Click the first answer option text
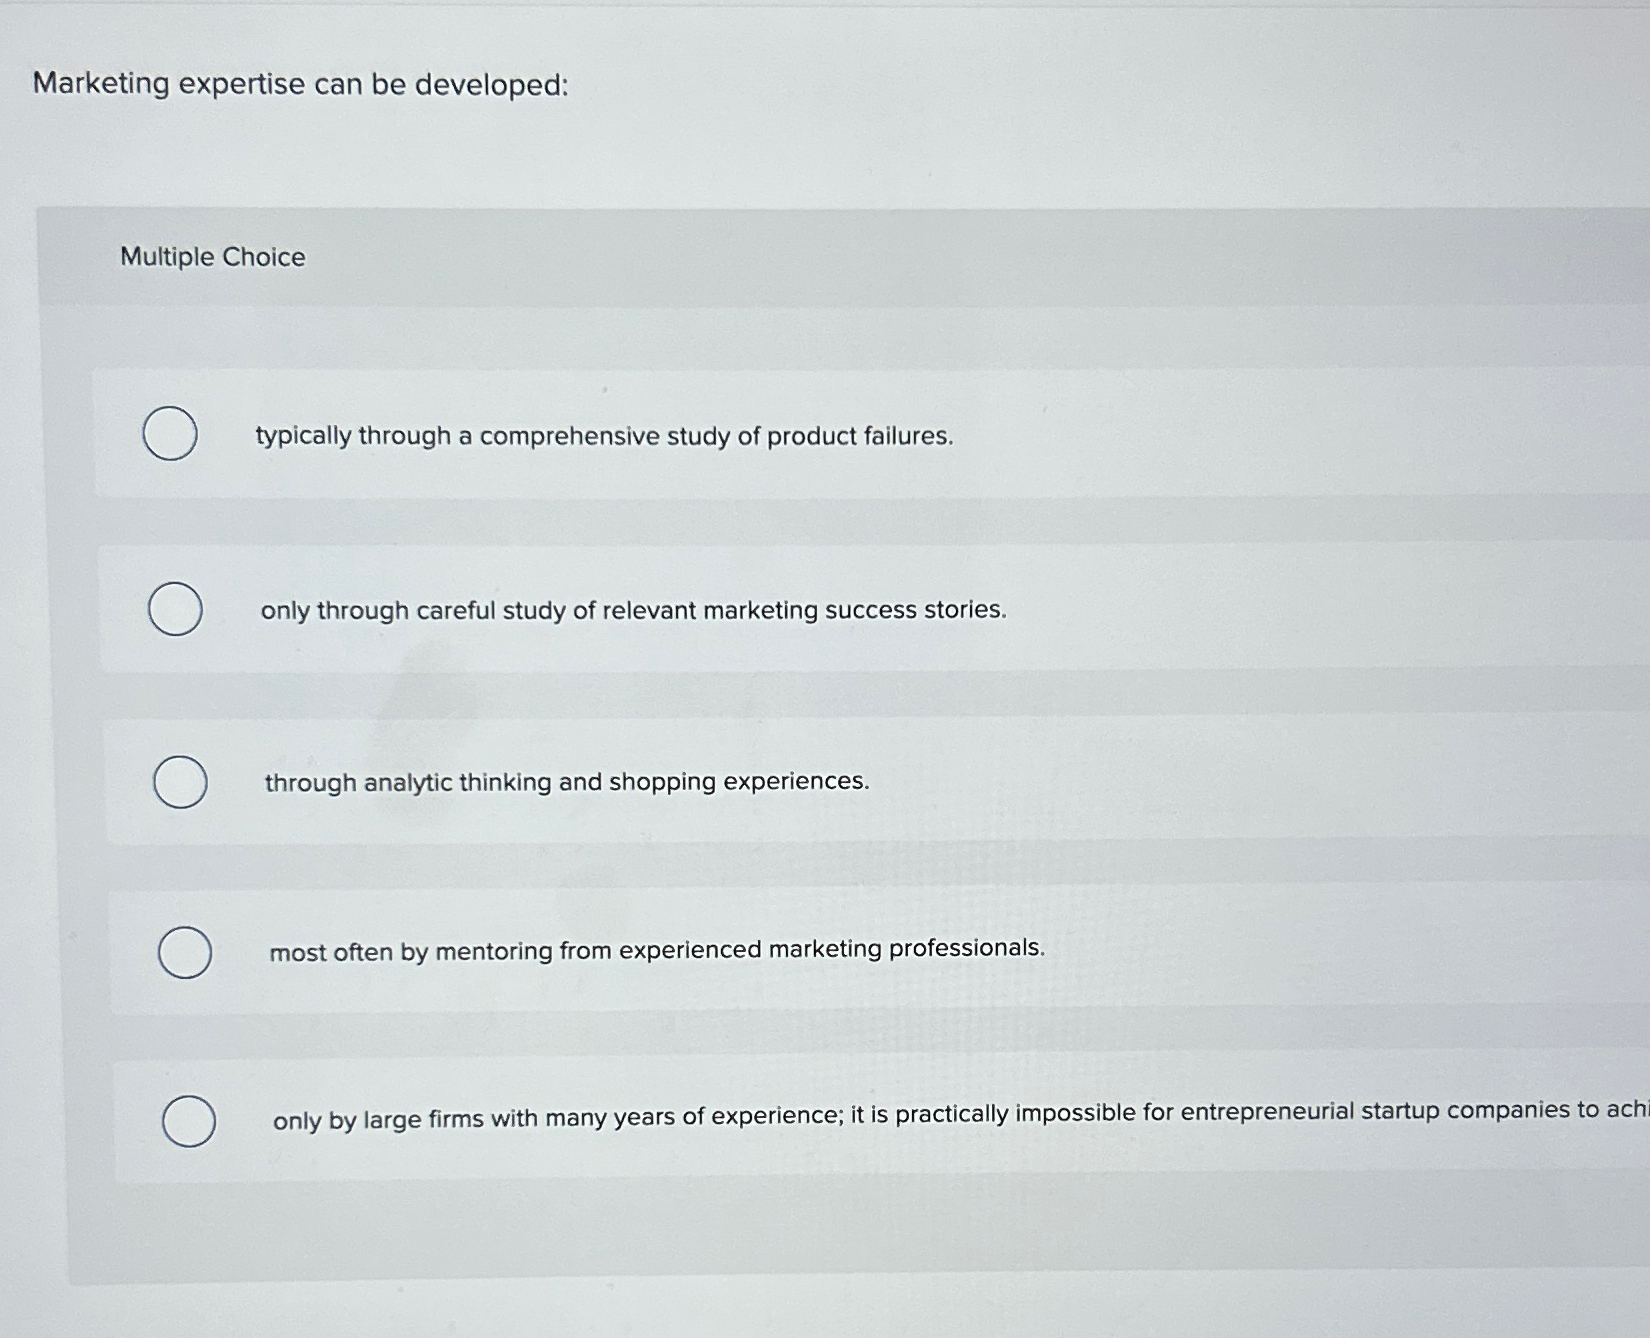 click(x=604, y=437)
